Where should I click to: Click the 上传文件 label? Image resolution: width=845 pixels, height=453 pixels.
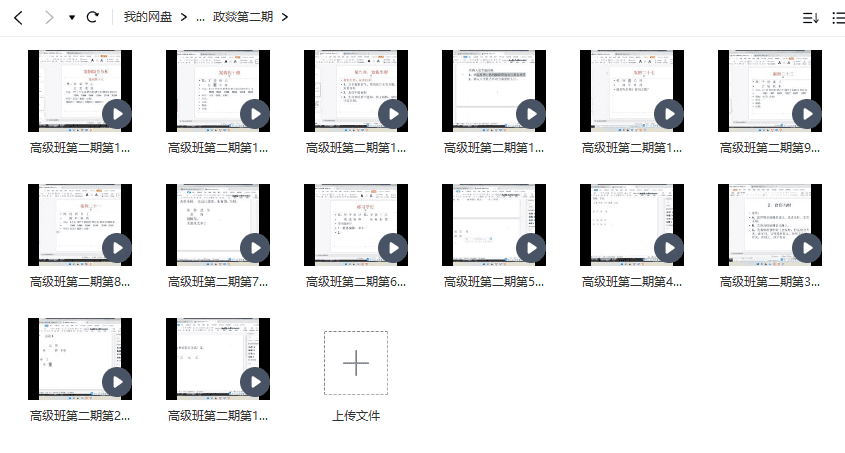[356, 416]
